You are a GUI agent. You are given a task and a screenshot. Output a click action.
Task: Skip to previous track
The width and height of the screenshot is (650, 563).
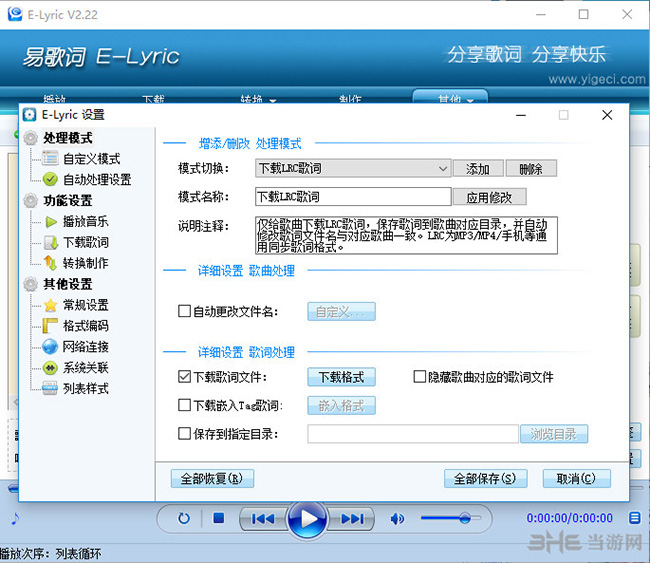tap(263, 519)
